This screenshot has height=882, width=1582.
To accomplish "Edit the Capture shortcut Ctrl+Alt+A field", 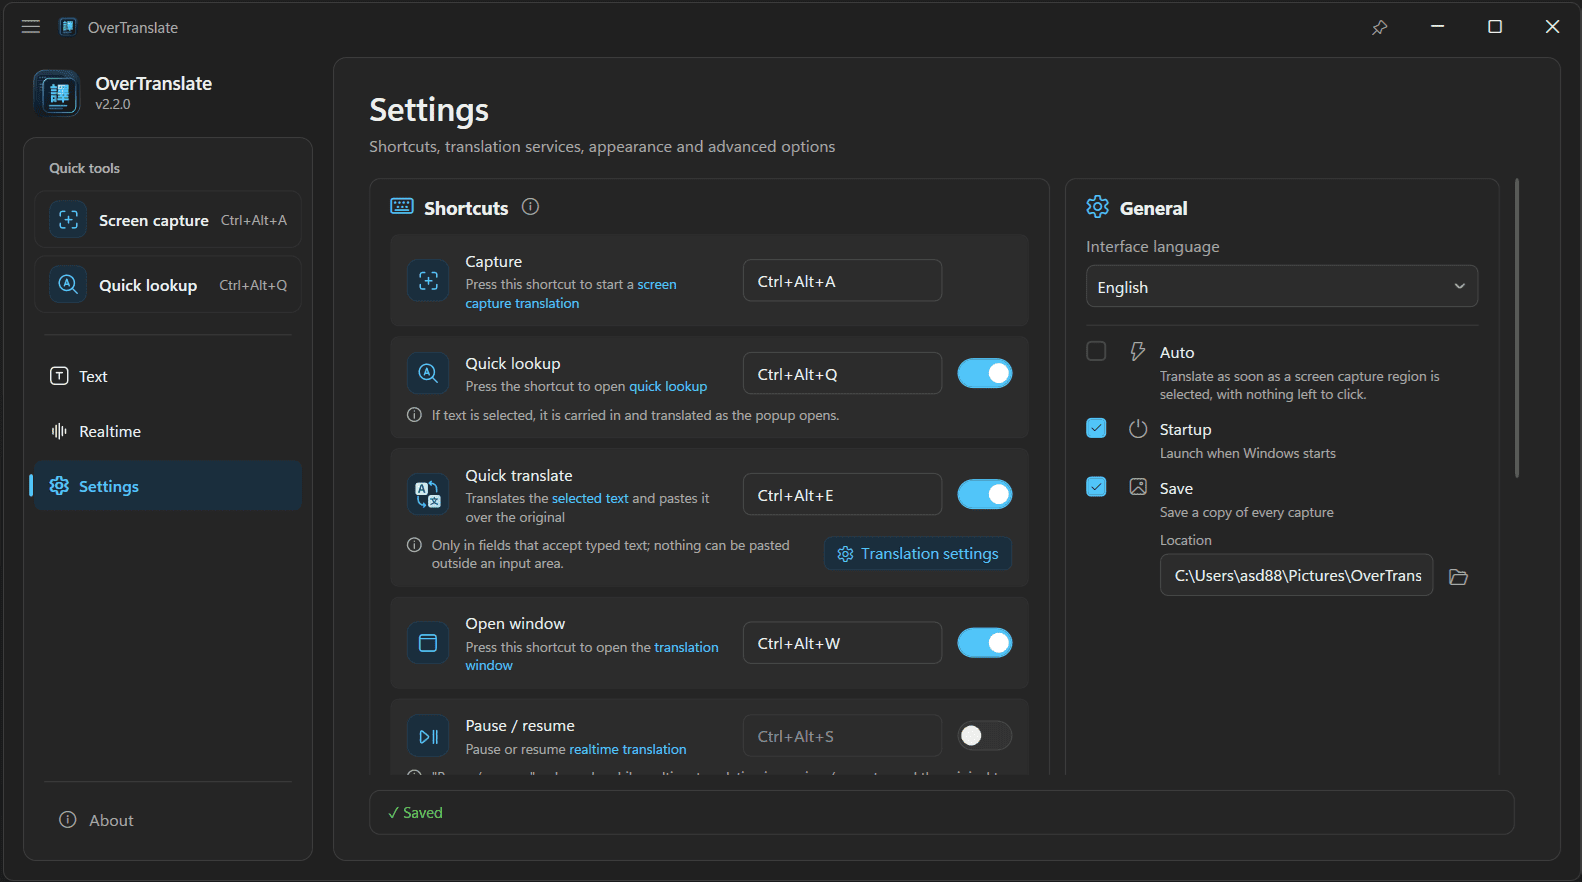I will point(842,281).
